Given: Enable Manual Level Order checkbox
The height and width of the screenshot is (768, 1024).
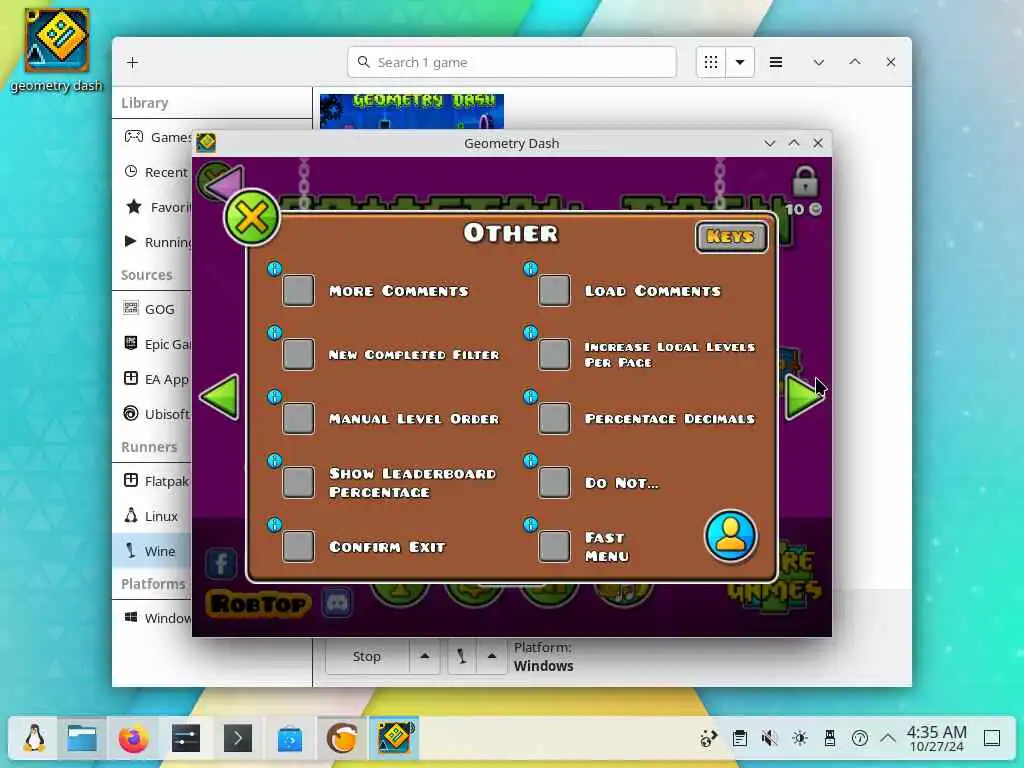Looking at the screenshot, I should [x=298, y=418].
